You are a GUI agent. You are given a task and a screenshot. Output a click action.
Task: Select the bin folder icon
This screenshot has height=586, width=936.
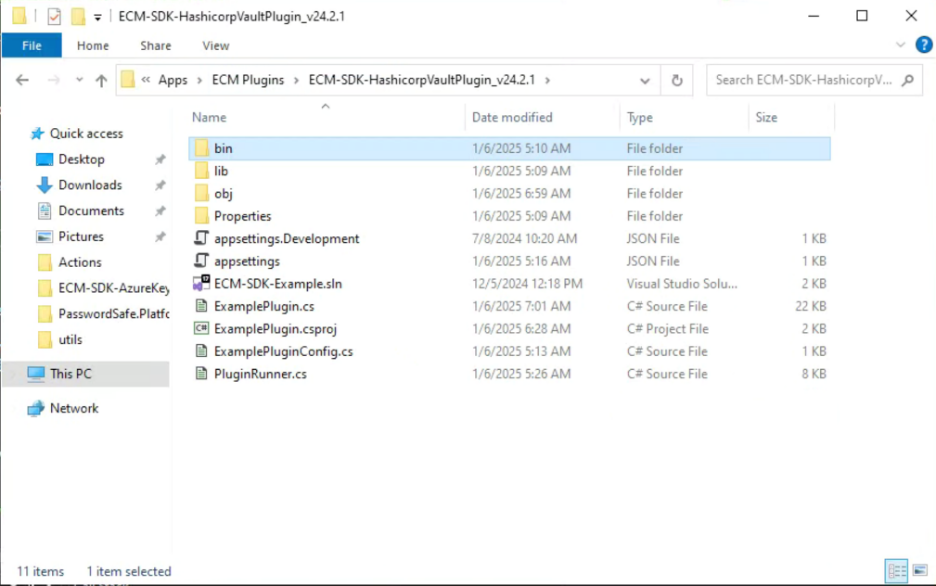pyautogui.click(x=202, y=148)
